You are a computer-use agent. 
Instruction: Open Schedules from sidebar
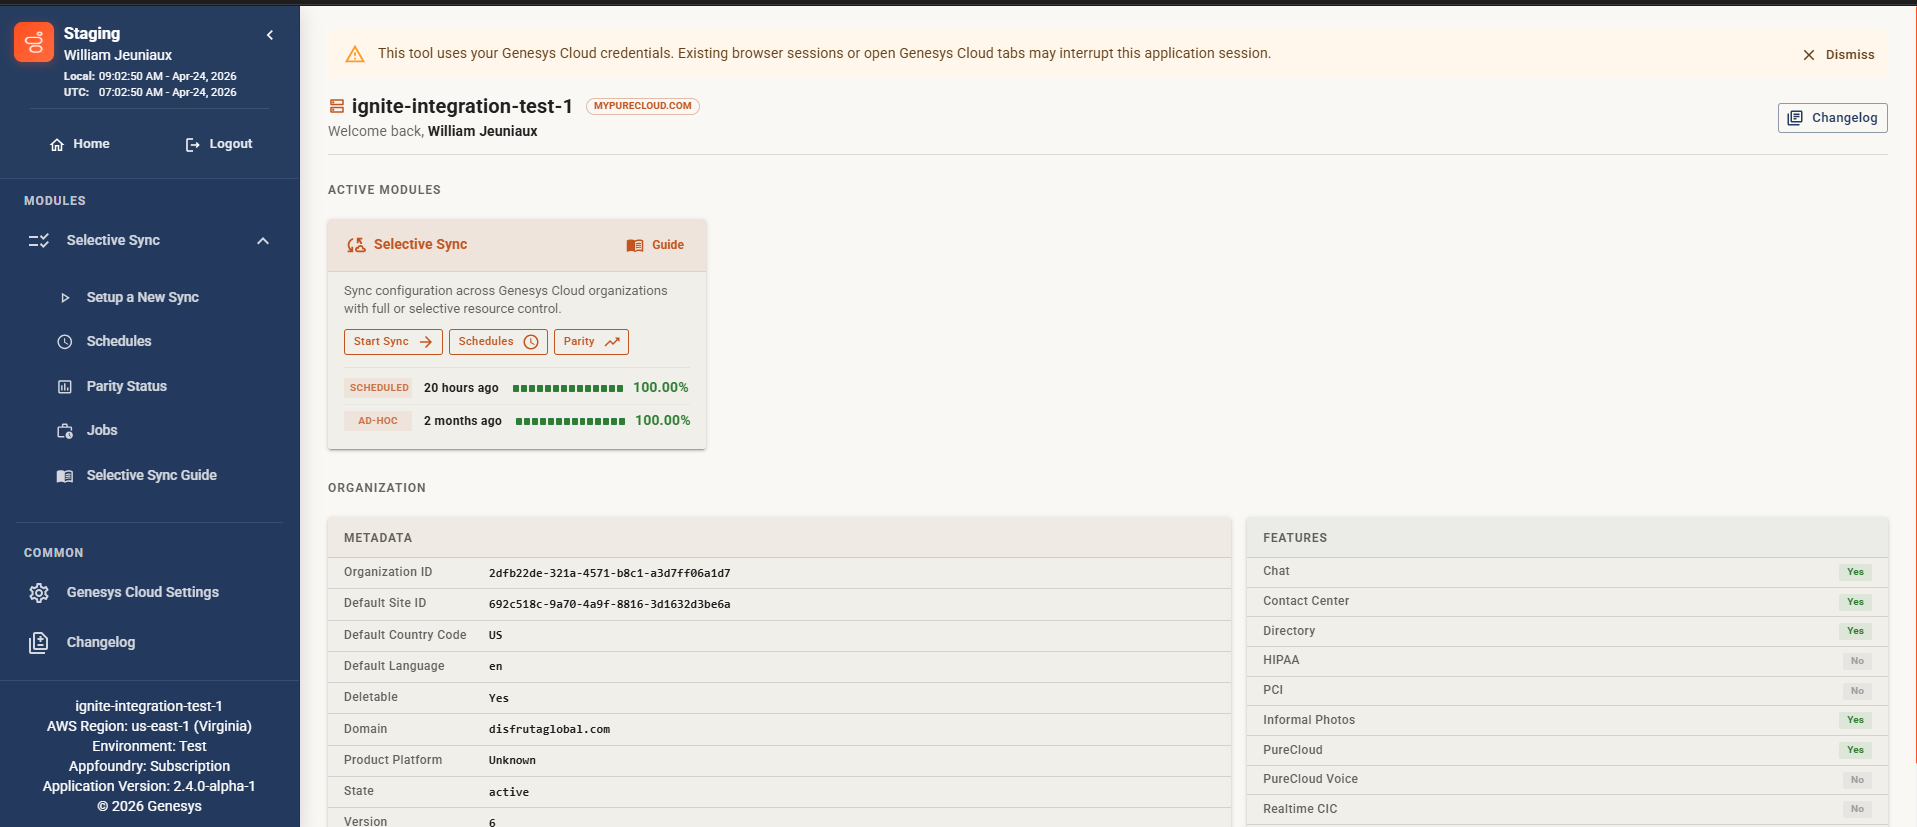[x=118, y=341]
